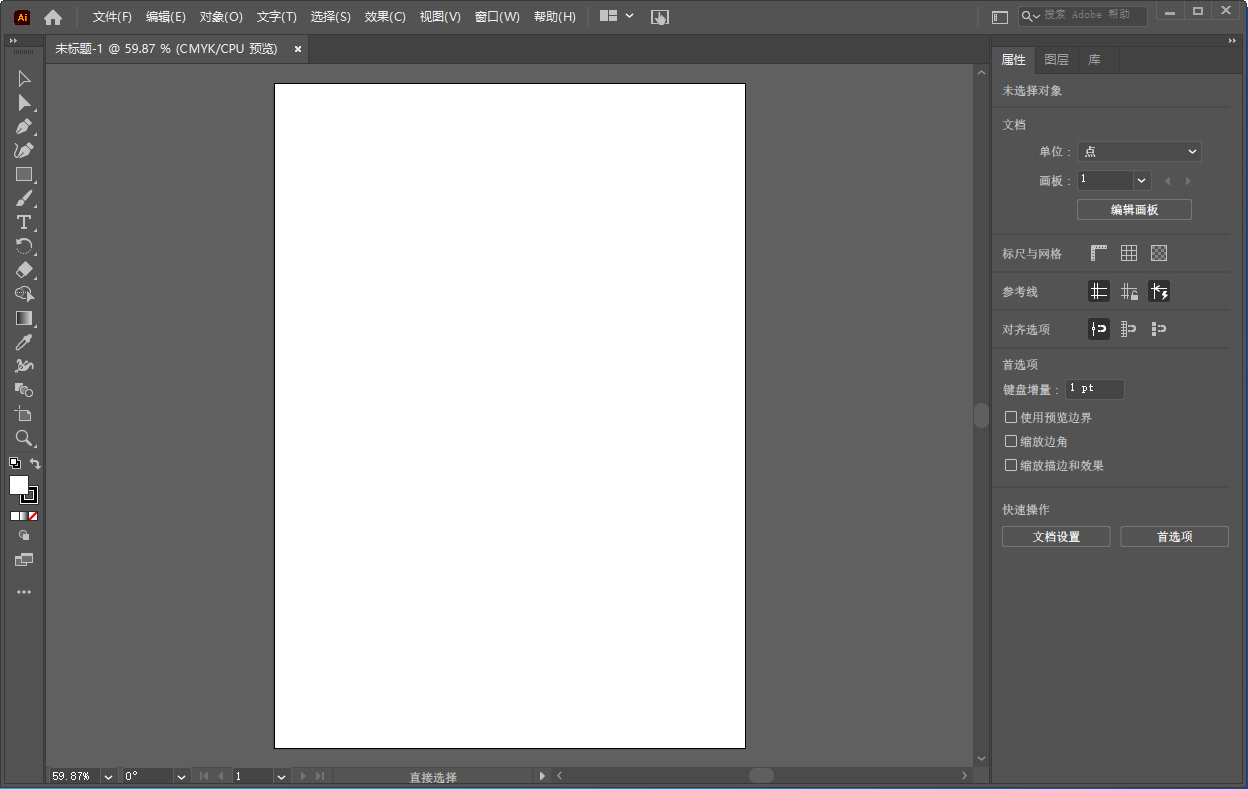Select the Eyedropper tool
Screen dimensions: 1248x789
coord(22,342)
